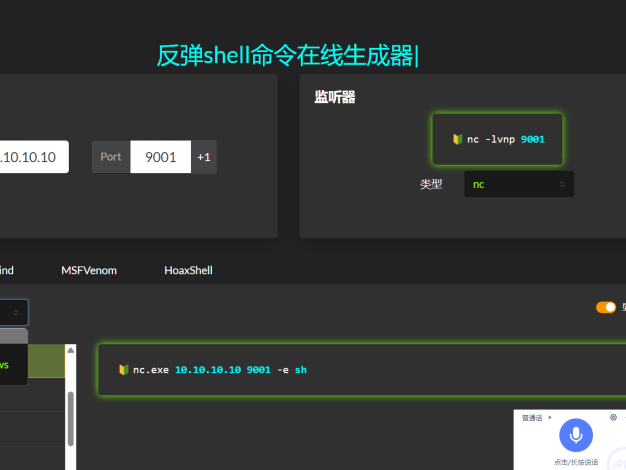Click the Port field containing 9001

(x=160, y=157)
